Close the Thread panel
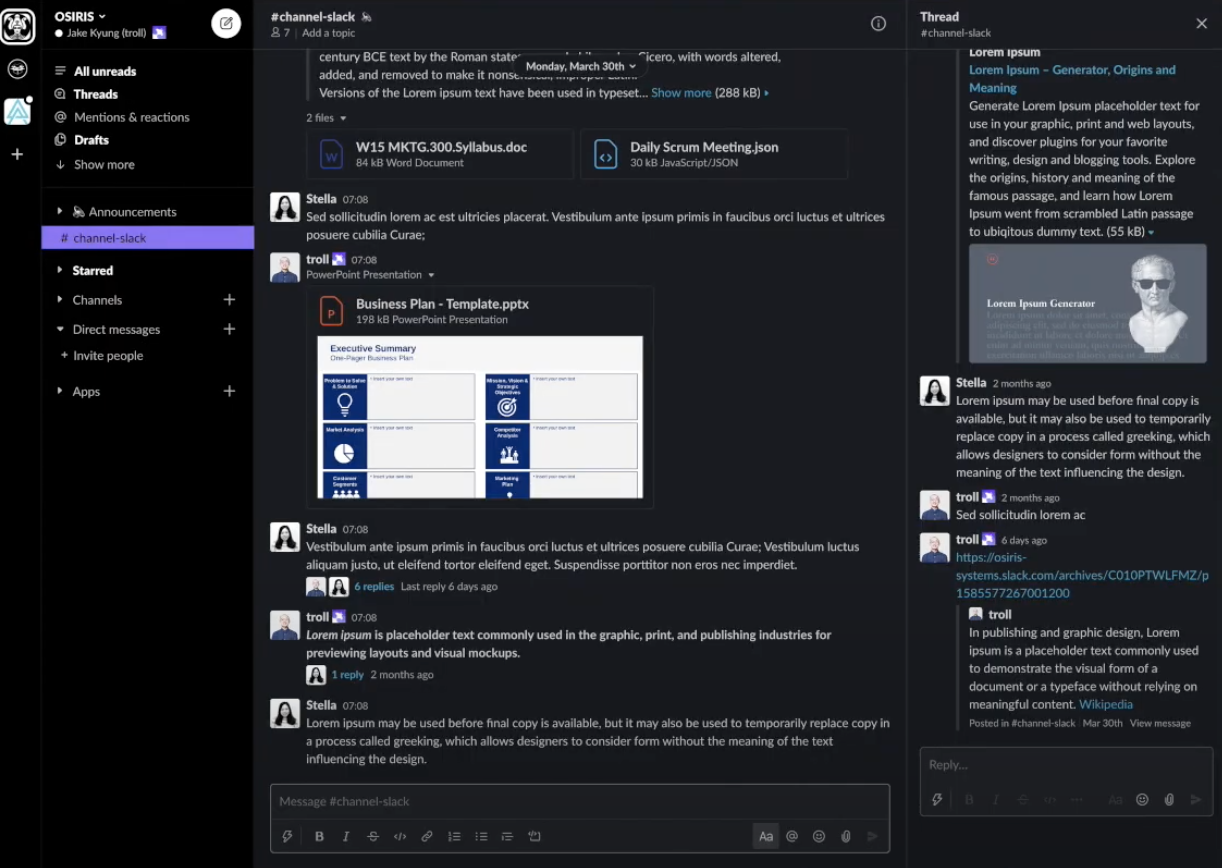The height and width of the screenshot is (868, 1222). 1201,24
